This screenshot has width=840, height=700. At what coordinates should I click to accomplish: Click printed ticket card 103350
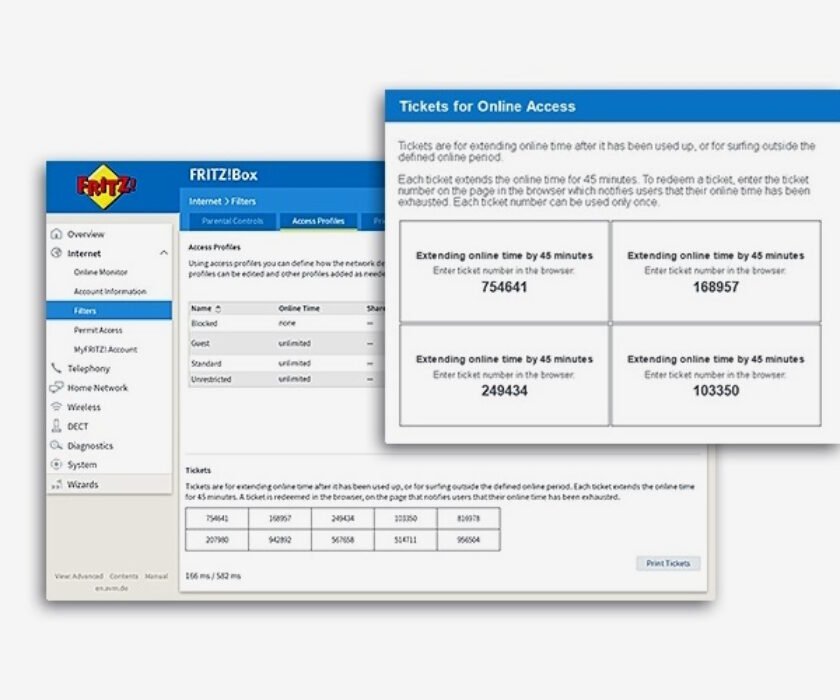click(716, 375)
